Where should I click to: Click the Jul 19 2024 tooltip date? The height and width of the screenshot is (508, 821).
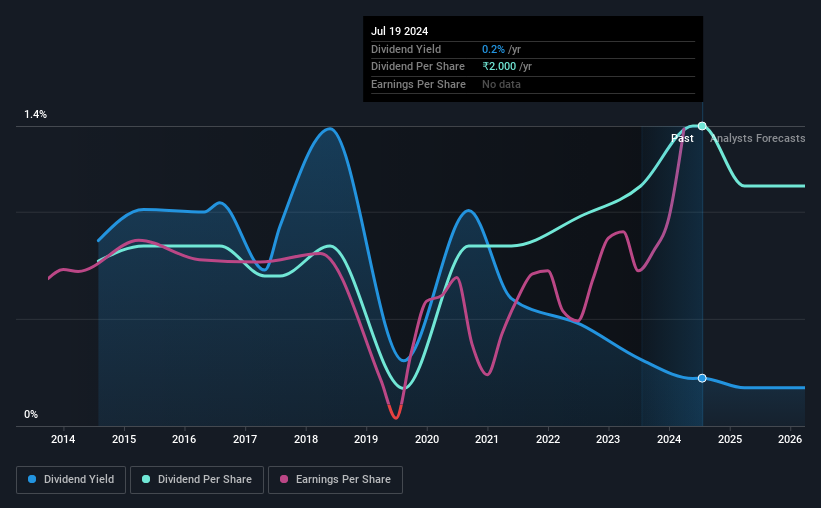[400, 31]
